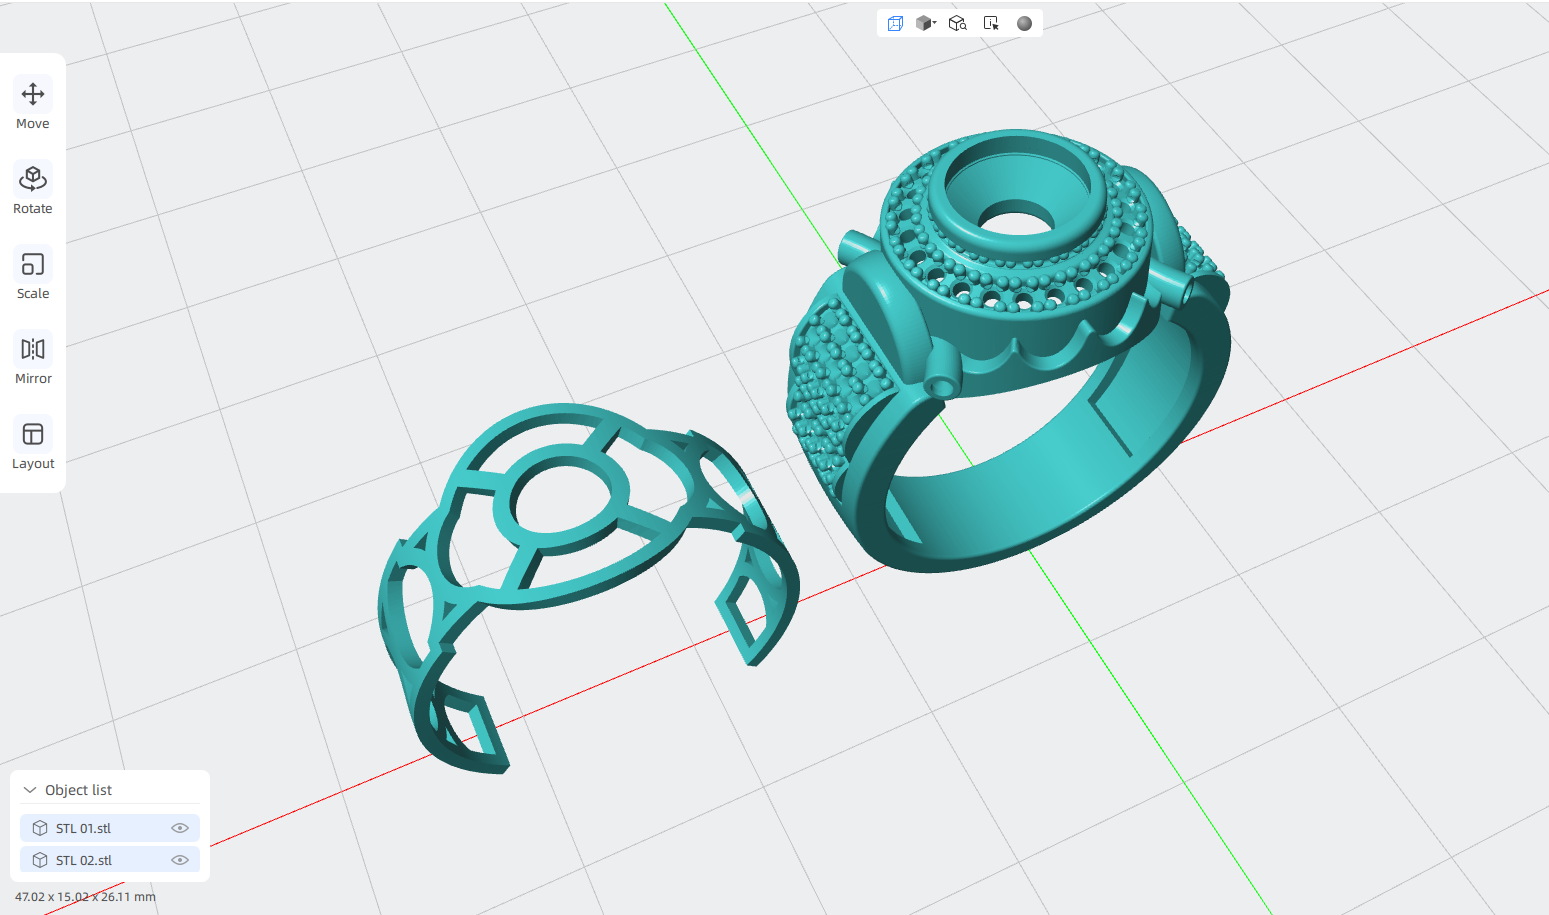Collapse the Object list panel

click(30, 790)
